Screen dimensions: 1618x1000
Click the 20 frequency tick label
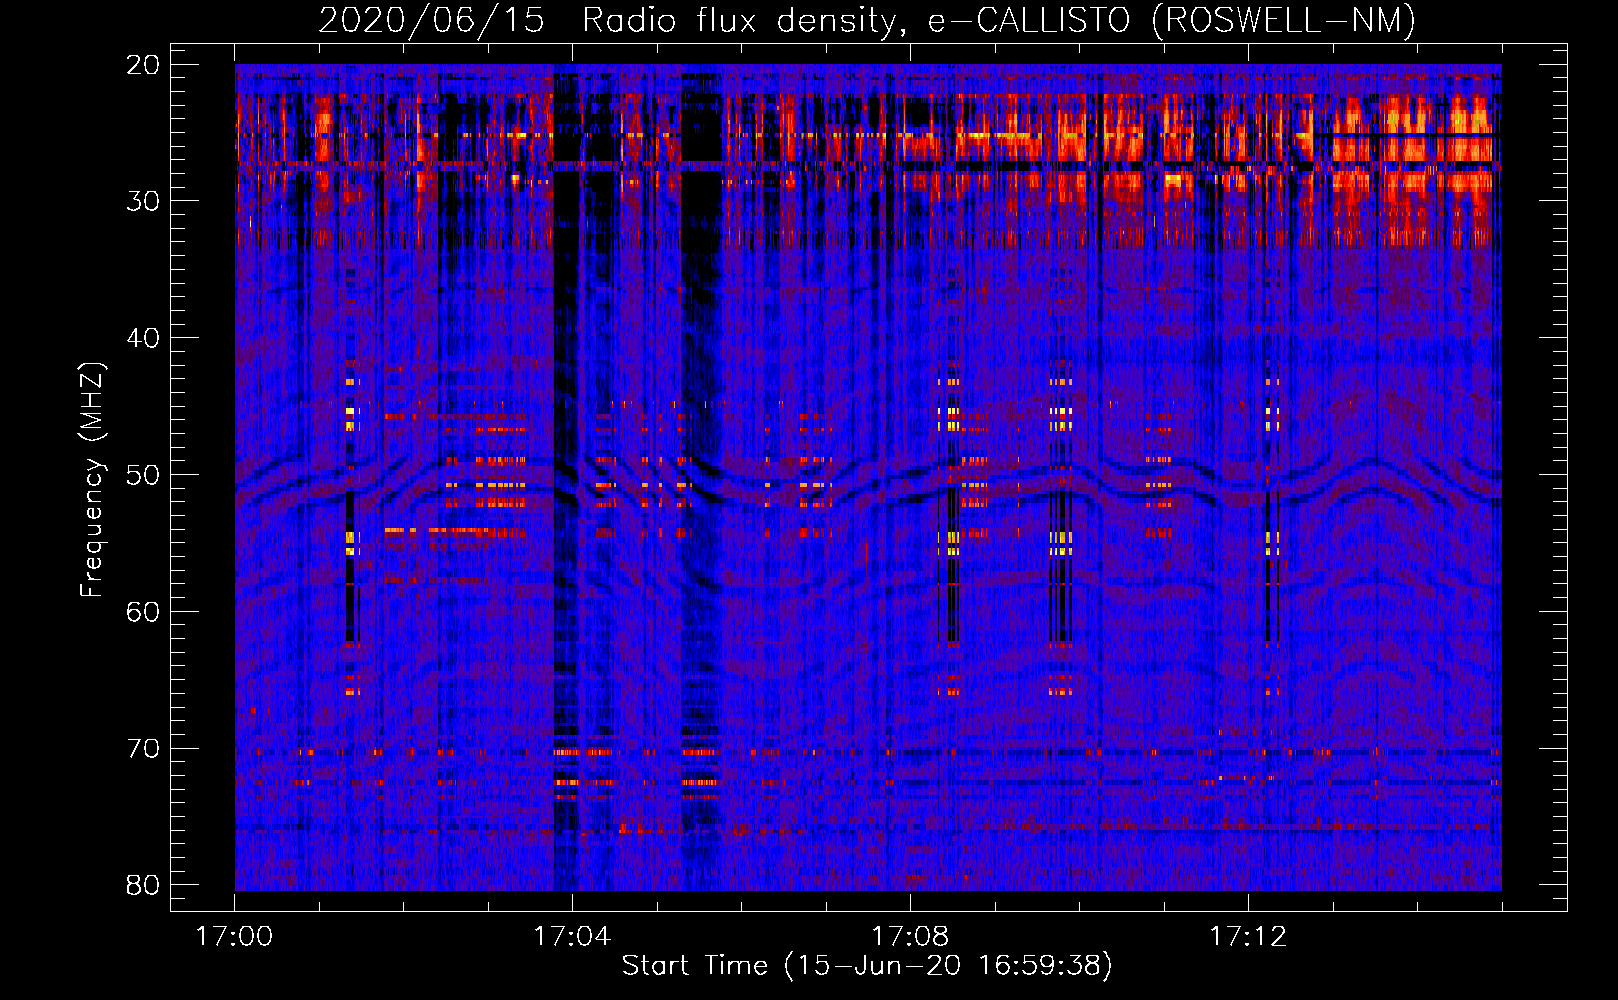pyautogui.click(x=143, y=65)
